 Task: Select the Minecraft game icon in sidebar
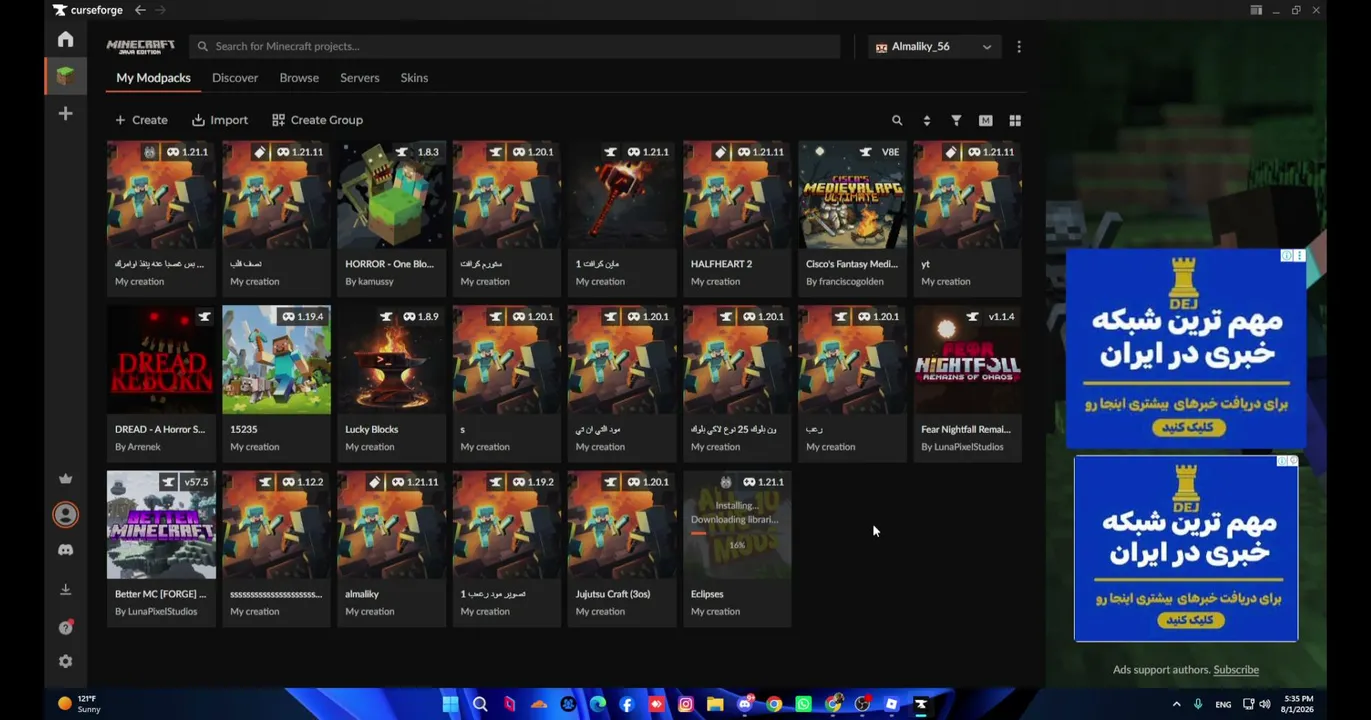pos(65,76)
